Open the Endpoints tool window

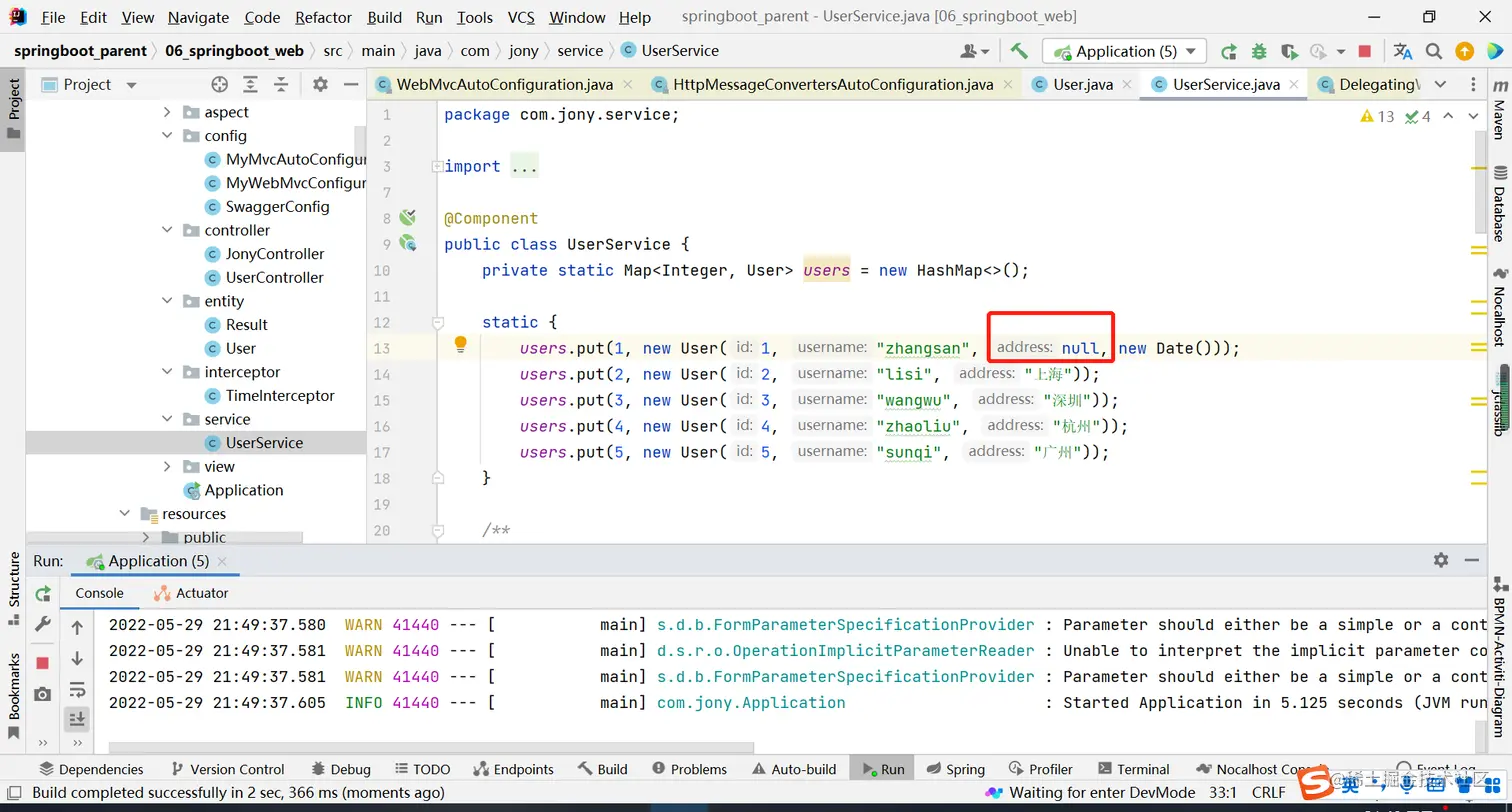coord(513,769)
